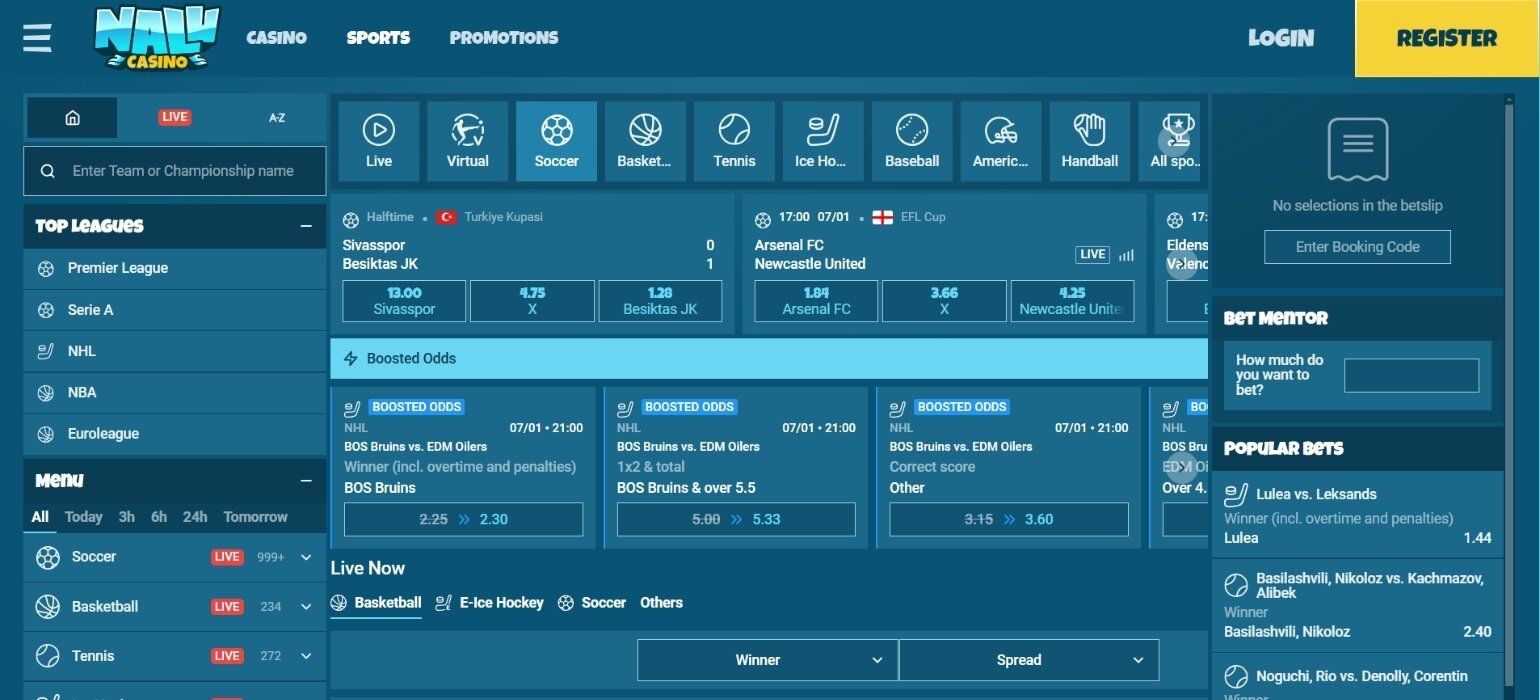Screen dimensions: 1540x700
Task: Select Correct score Other odds 3.60
Action: click(x=1009, y=519)
